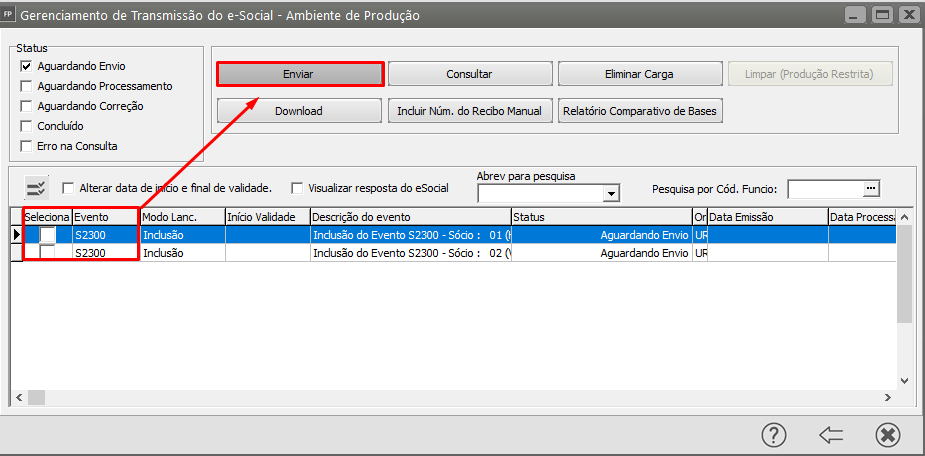
Task: Click the Status column header in grid
Action: [600, 217]
